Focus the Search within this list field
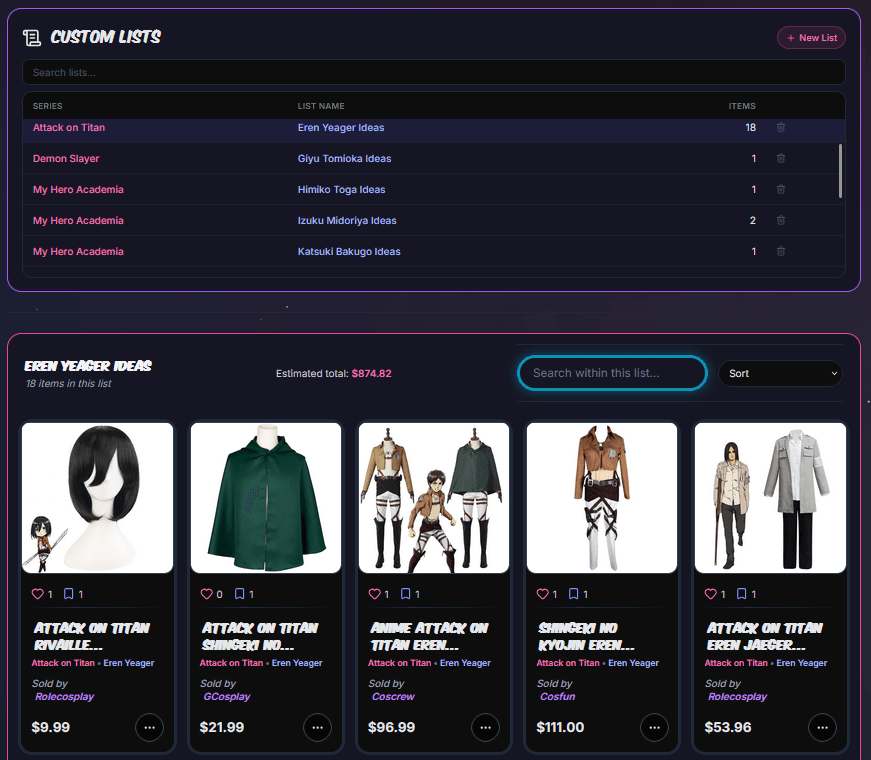Screen dimensions: 871x760 point(612,373)
